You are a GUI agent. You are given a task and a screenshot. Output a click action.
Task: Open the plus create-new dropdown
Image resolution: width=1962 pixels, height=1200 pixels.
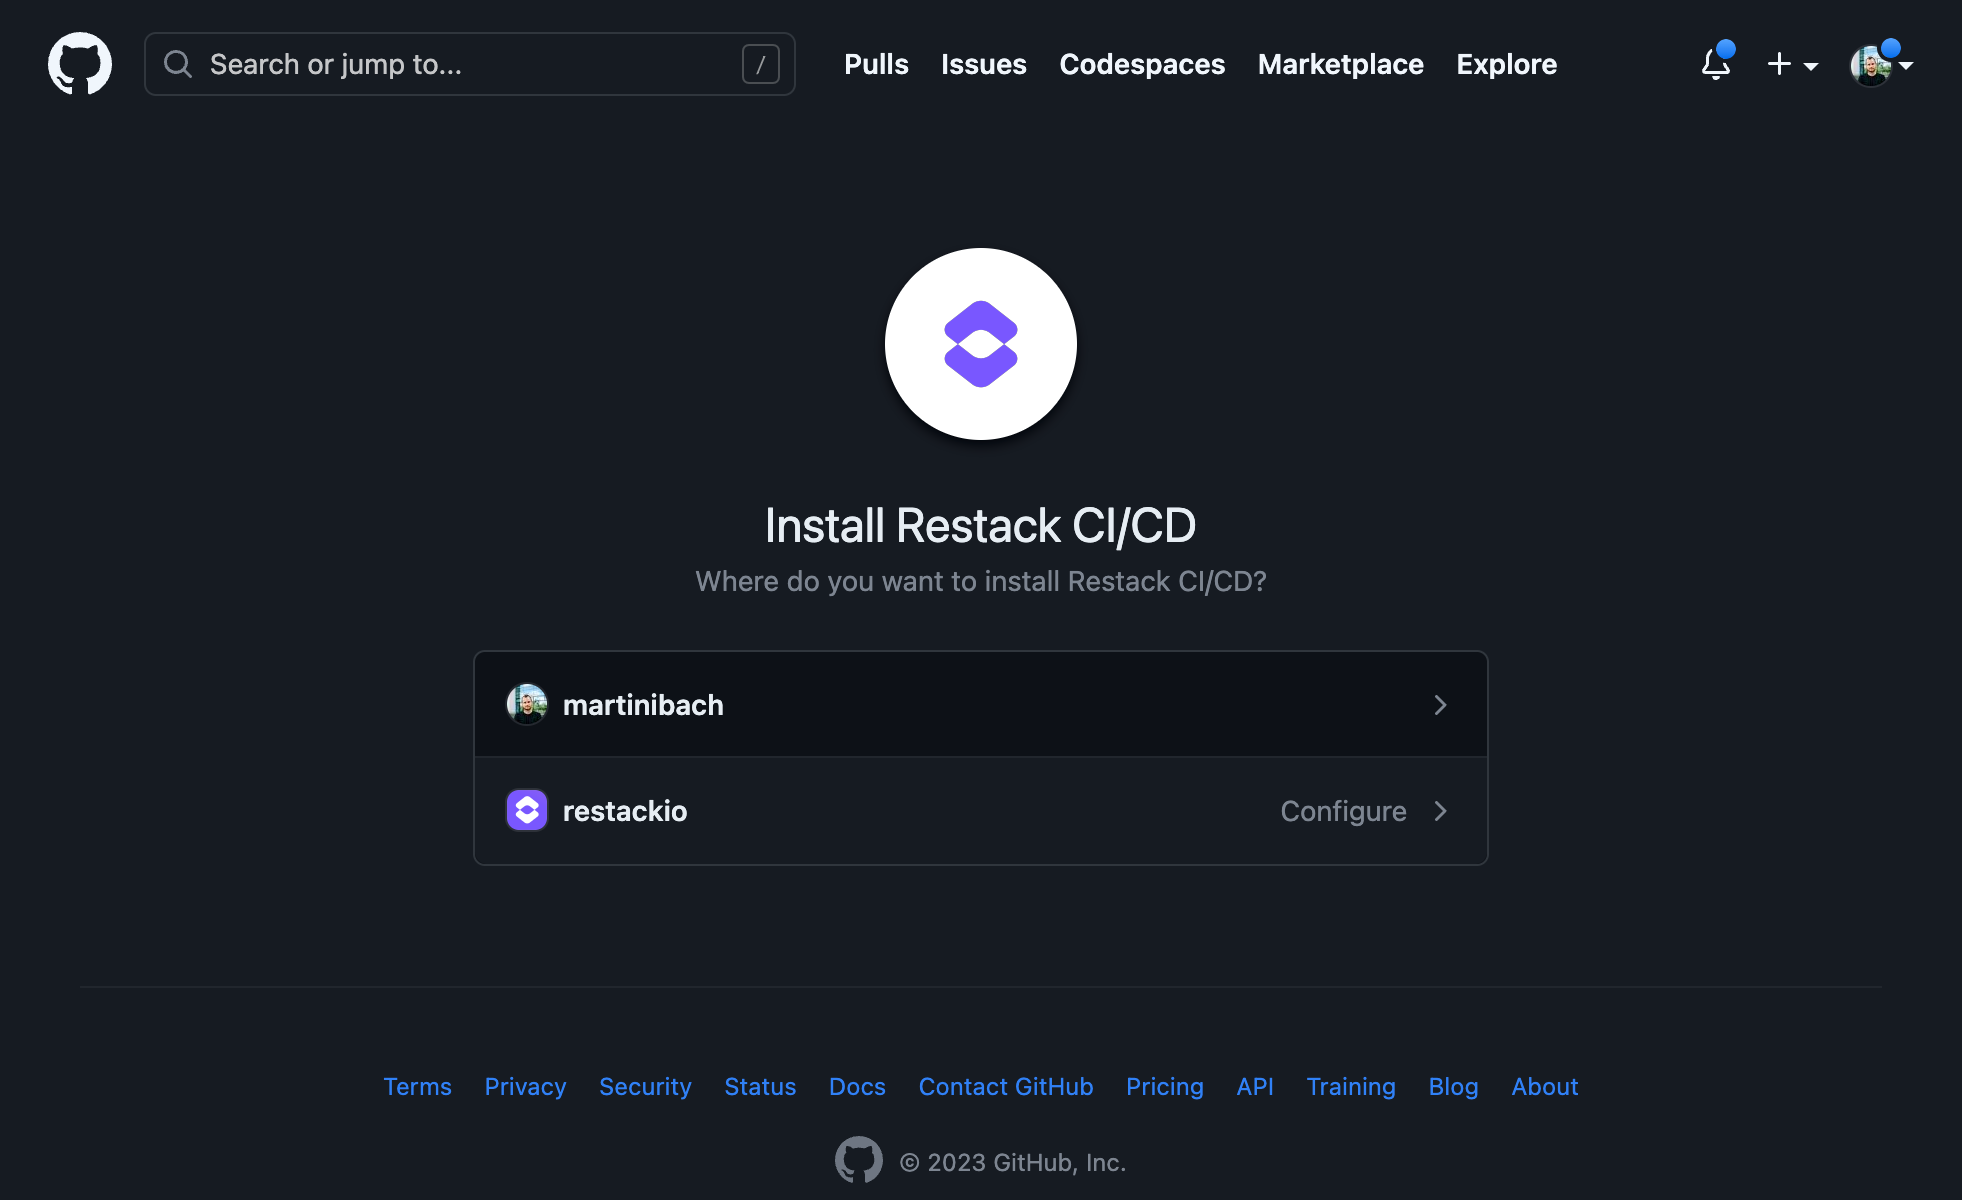(x=1791, y=65)
